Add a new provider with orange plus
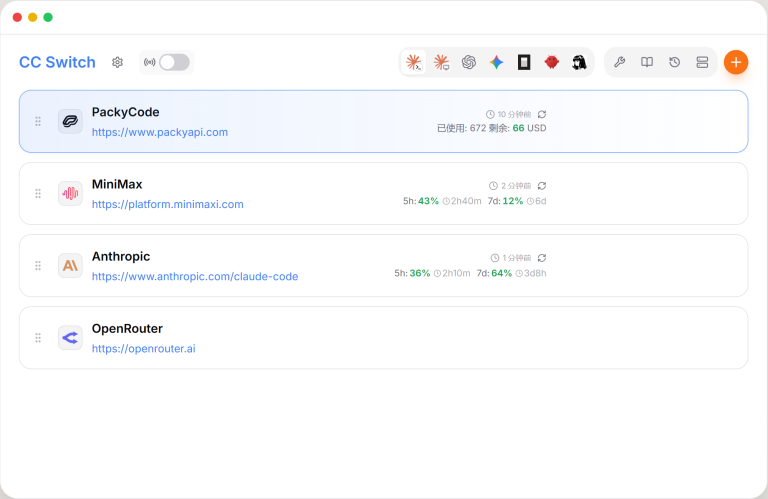 (x=736, y=62)
